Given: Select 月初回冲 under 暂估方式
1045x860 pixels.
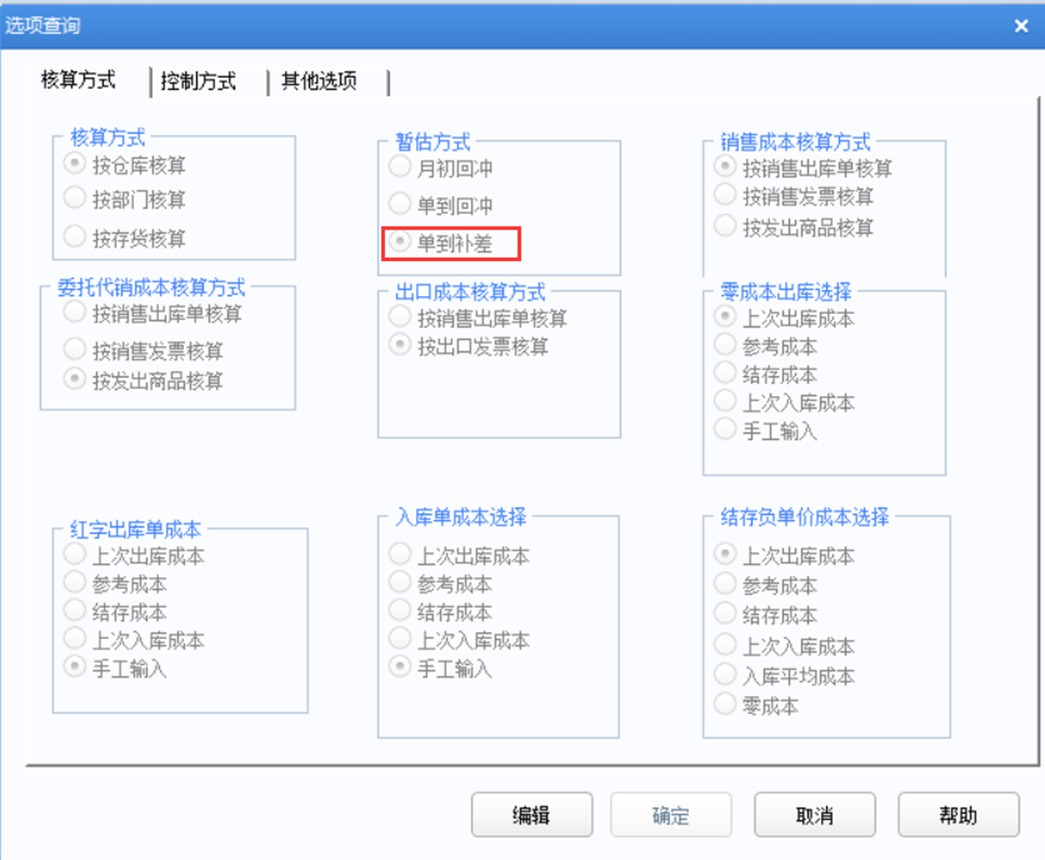Looking at the screenshot, I should pos(400,167).
